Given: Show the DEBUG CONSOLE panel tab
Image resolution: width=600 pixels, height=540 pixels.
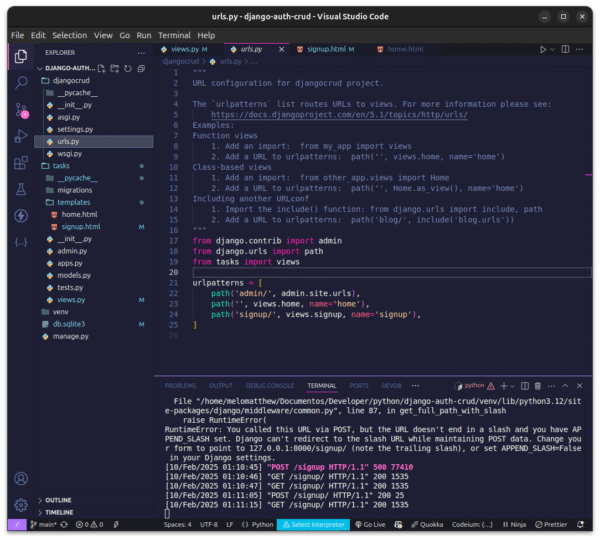Looking at the screenshot, I should [270, 386].
